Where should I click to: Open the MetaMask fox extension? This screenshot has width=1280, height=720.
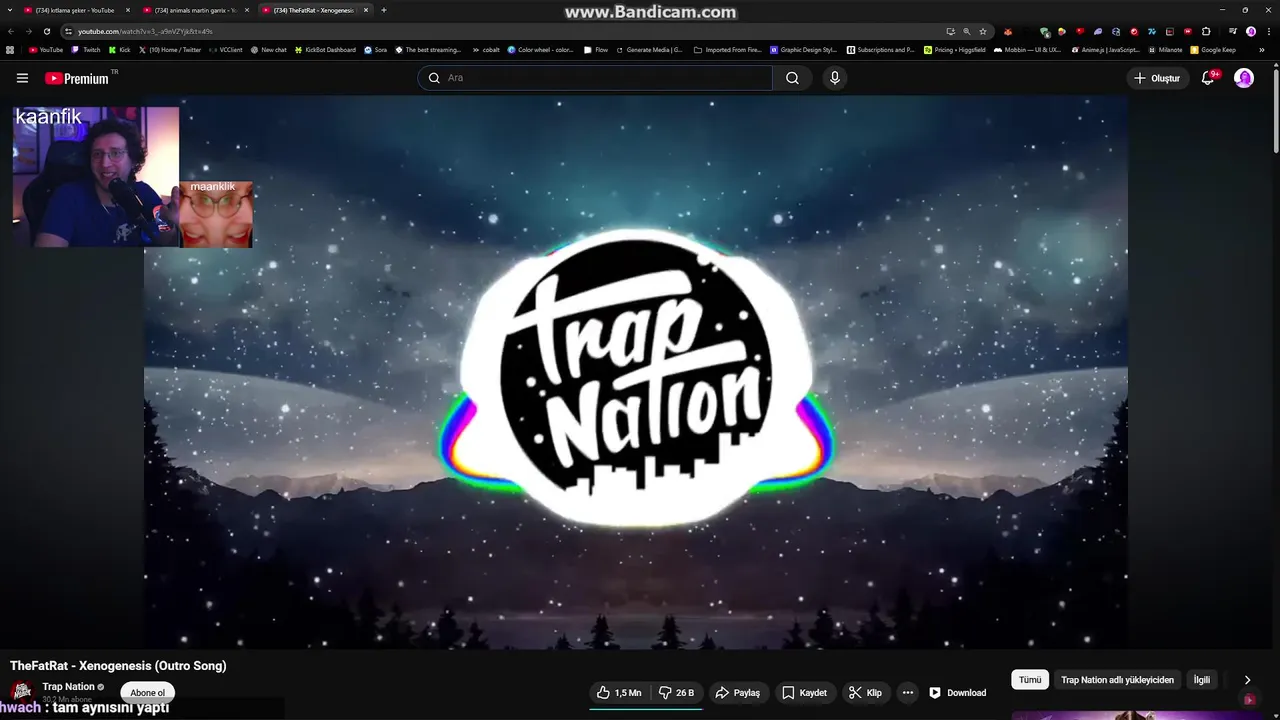(x=1008, y=31)
